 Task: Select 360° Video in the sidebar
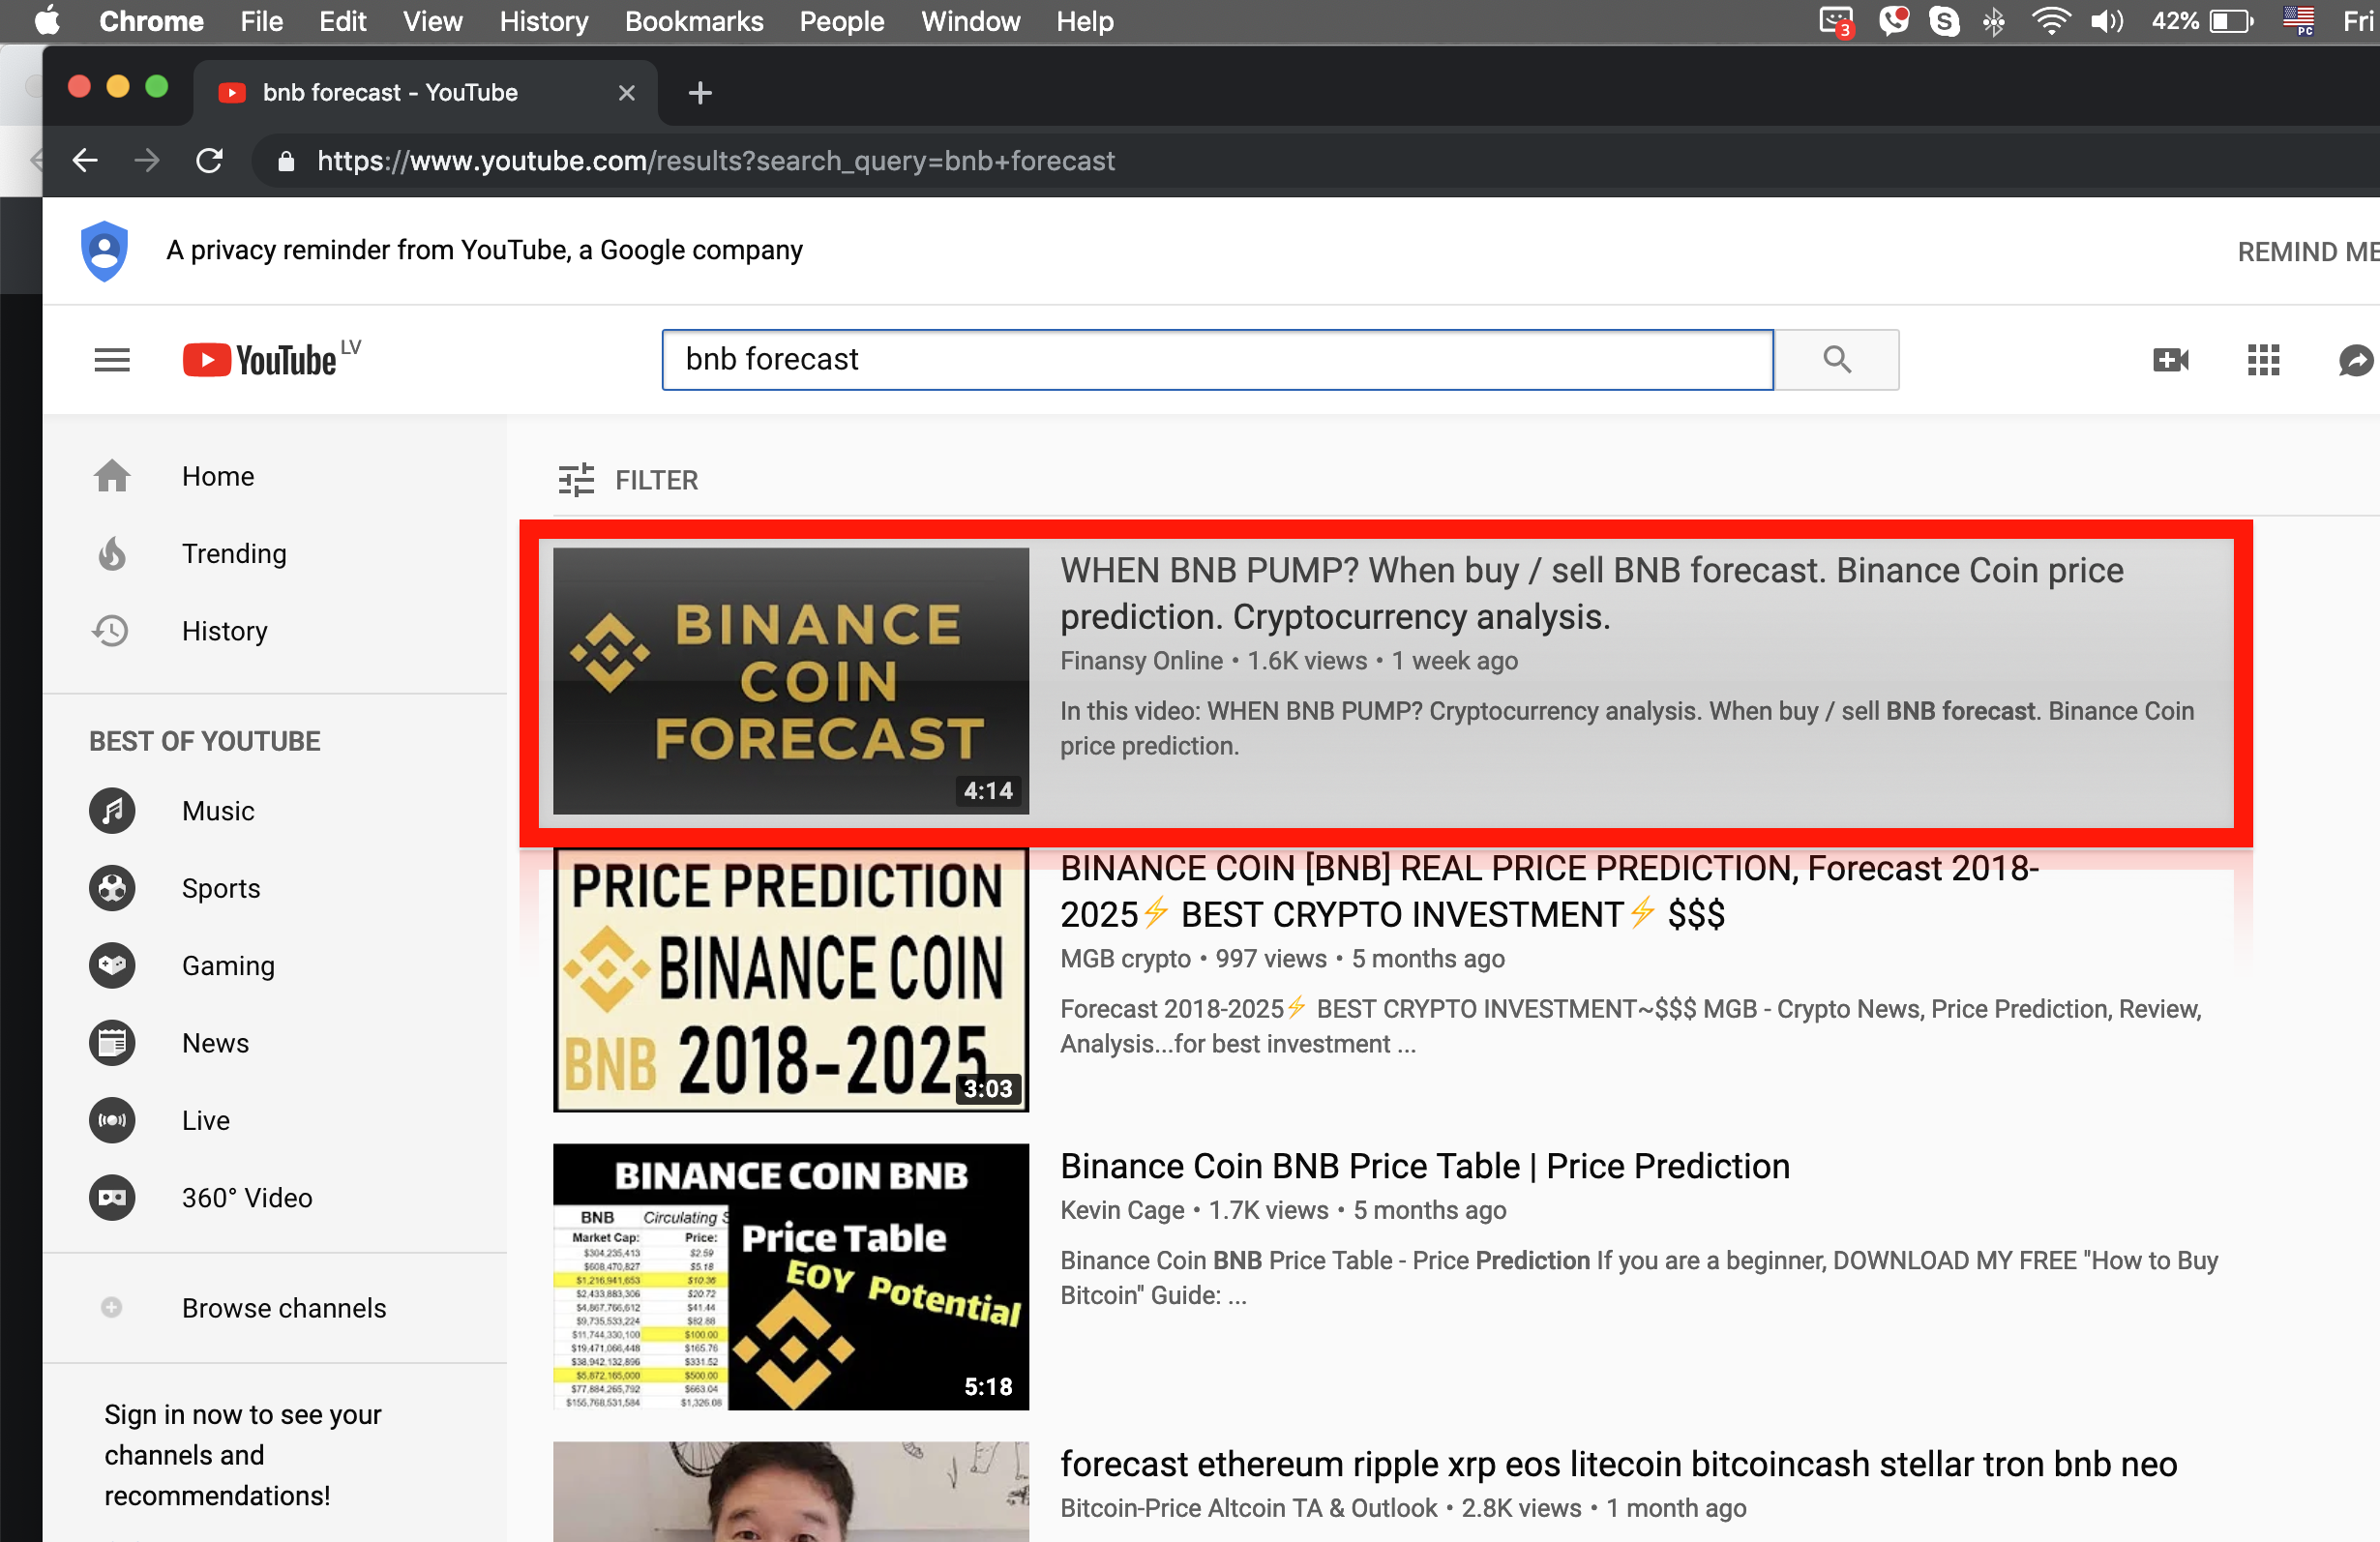click(275, 1198)
